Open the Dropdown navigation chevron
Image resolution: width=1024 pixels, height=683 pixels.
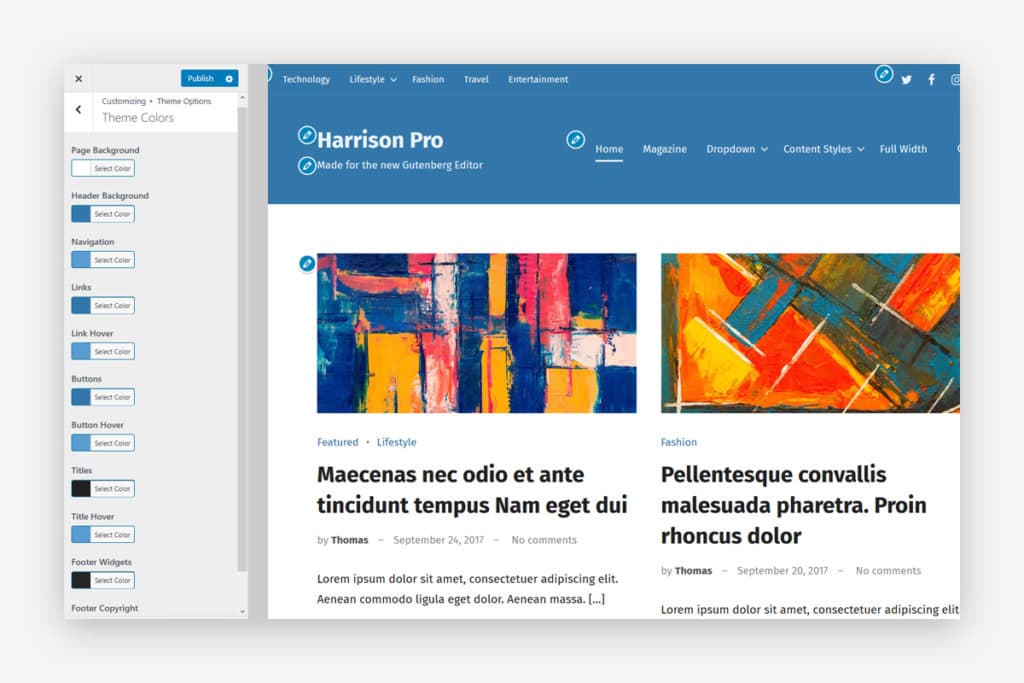[x=763, y=149]
